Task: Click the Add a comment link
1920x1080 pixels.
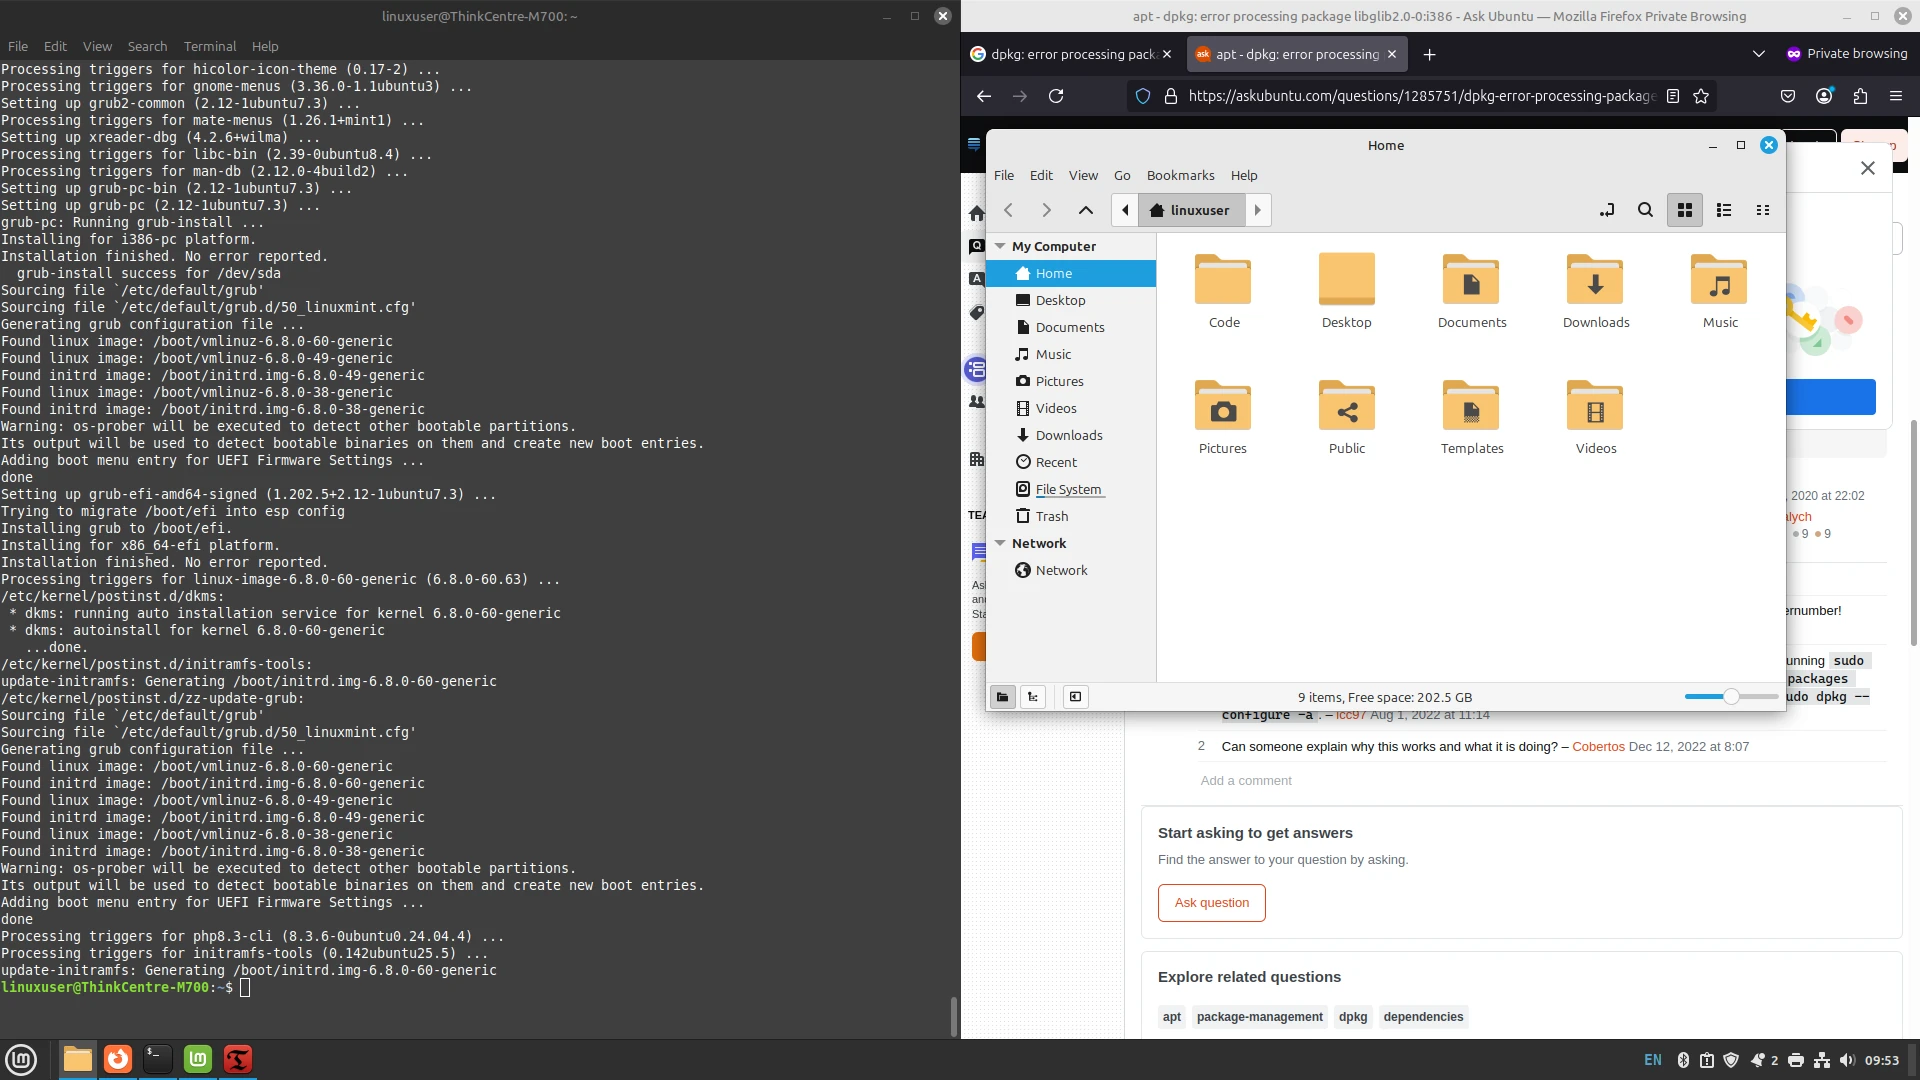Action: coord(1246,781)
